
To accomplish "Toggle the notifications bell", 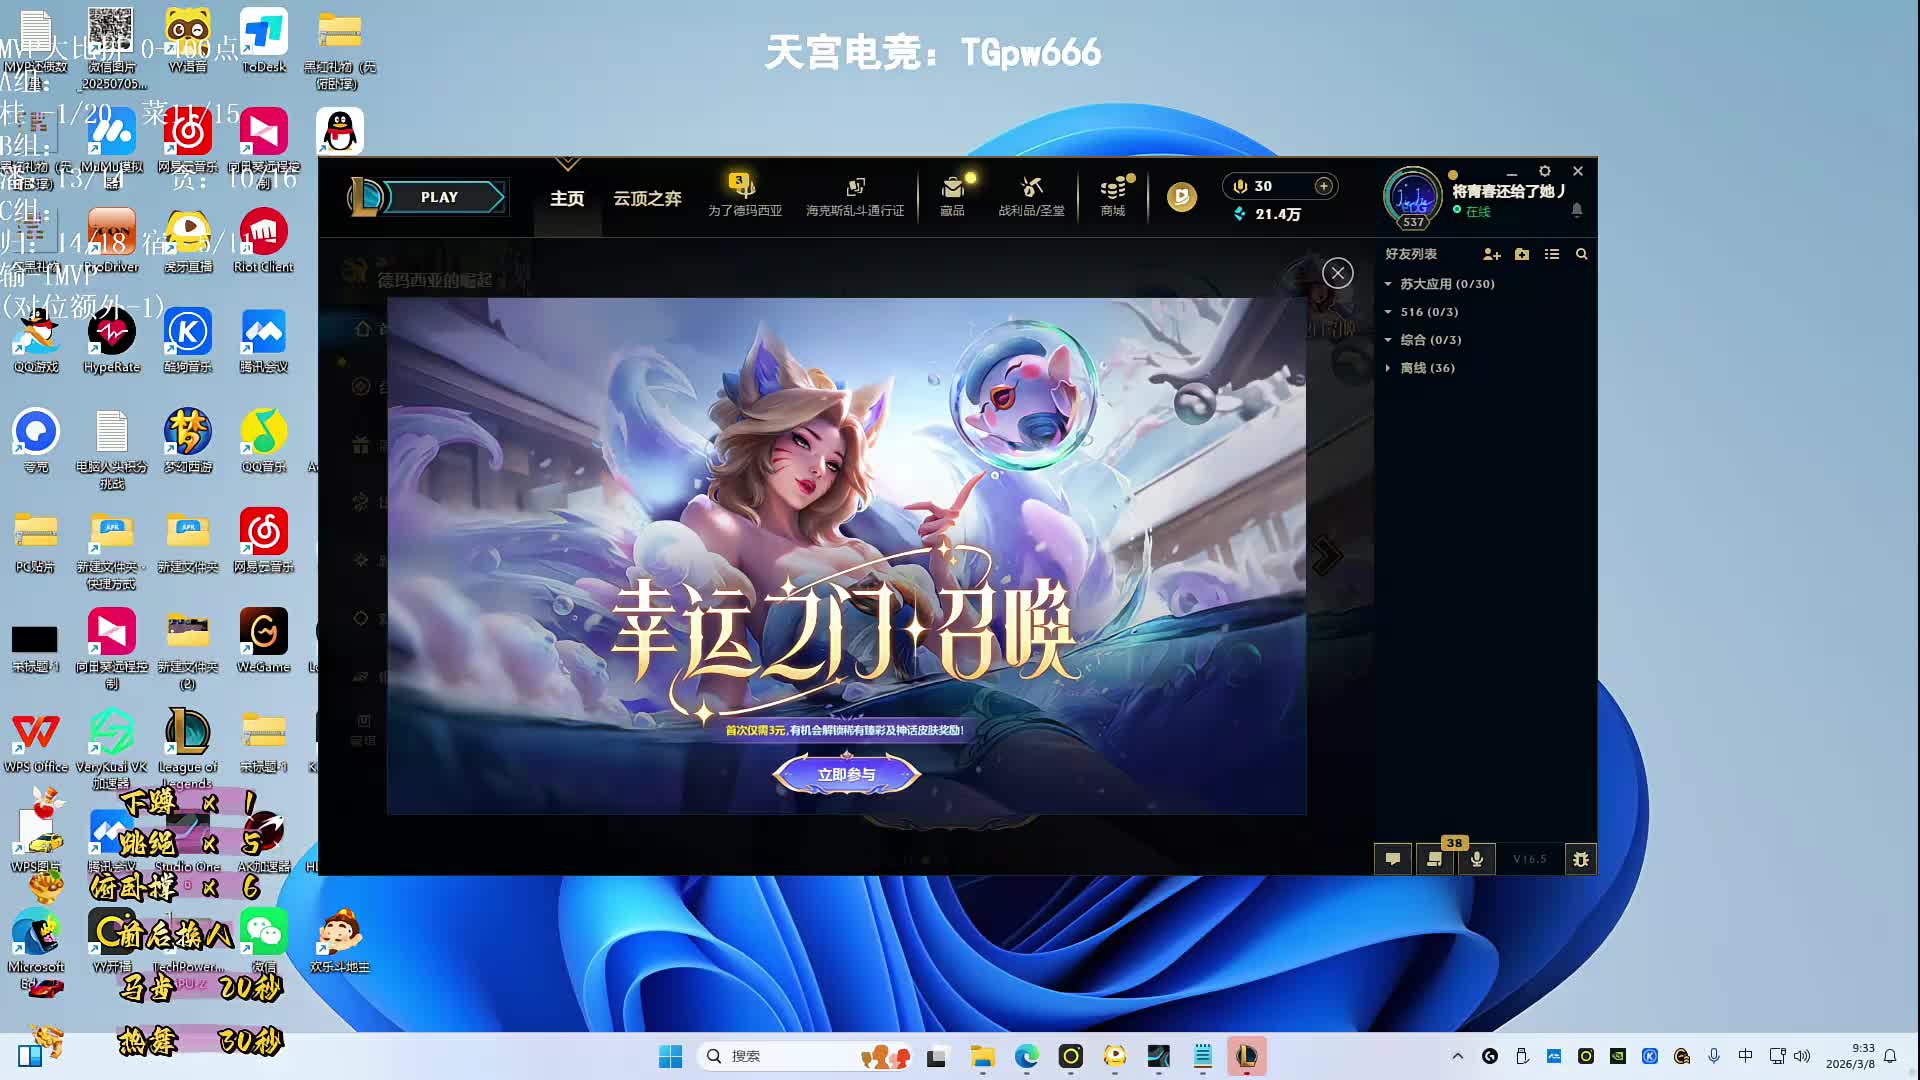I will 1577,210.
